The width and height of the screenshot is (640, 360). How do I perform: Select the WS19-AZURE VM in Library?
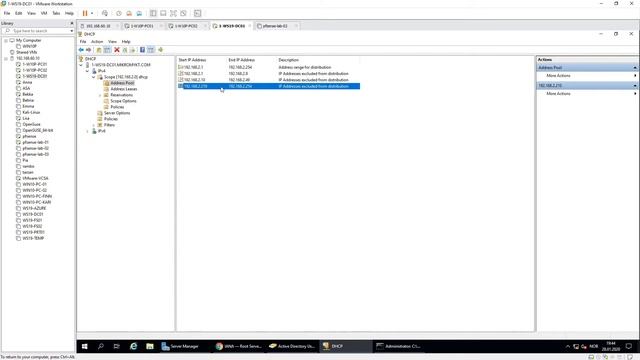34,208
